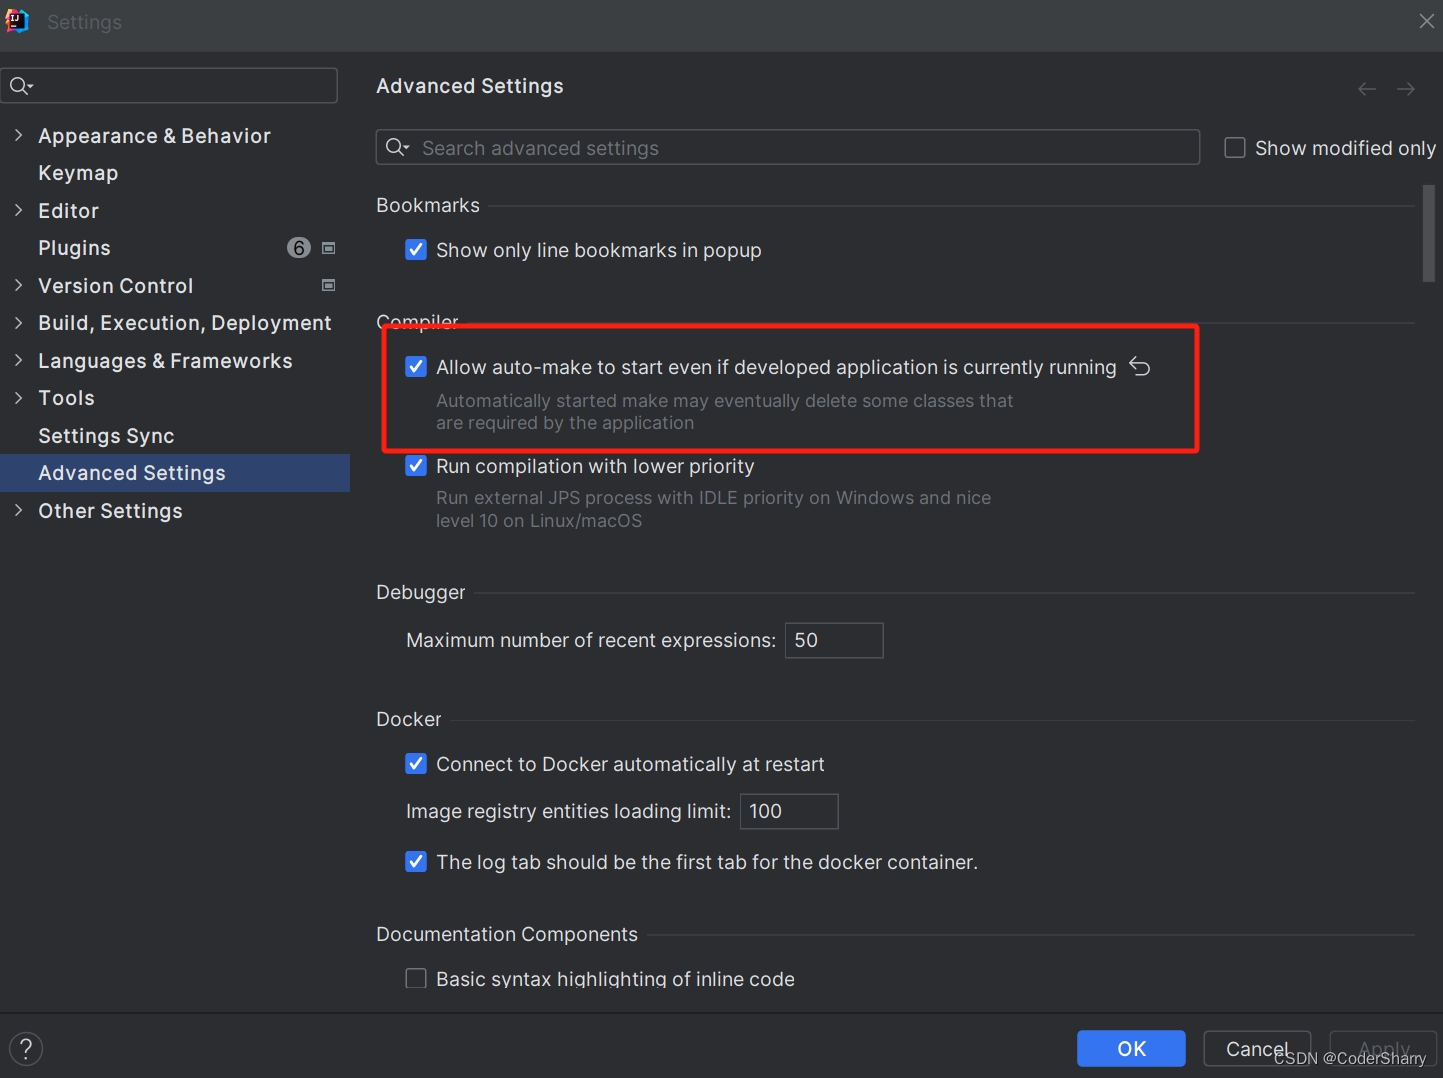Click the Cancel button
This screenshot has width=1443, height=1078.
(1257, 1049)
